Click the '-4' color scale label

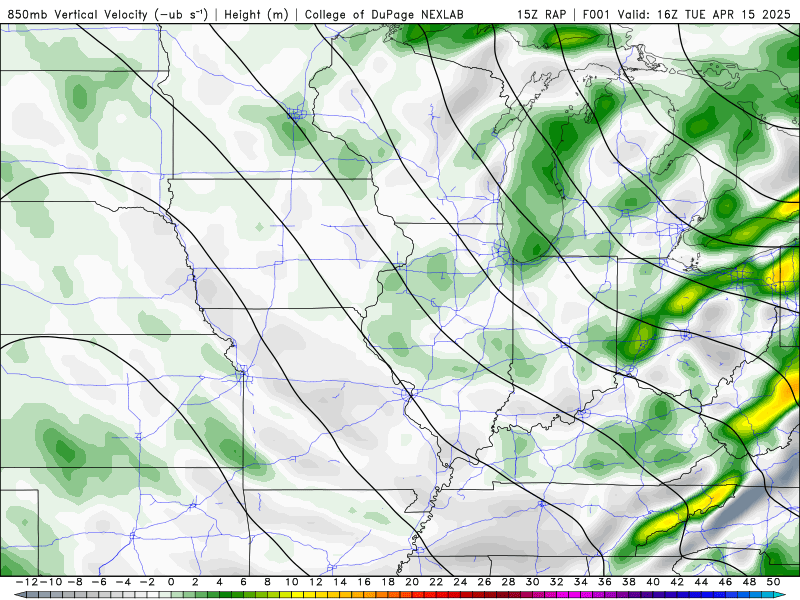[123, 582]
